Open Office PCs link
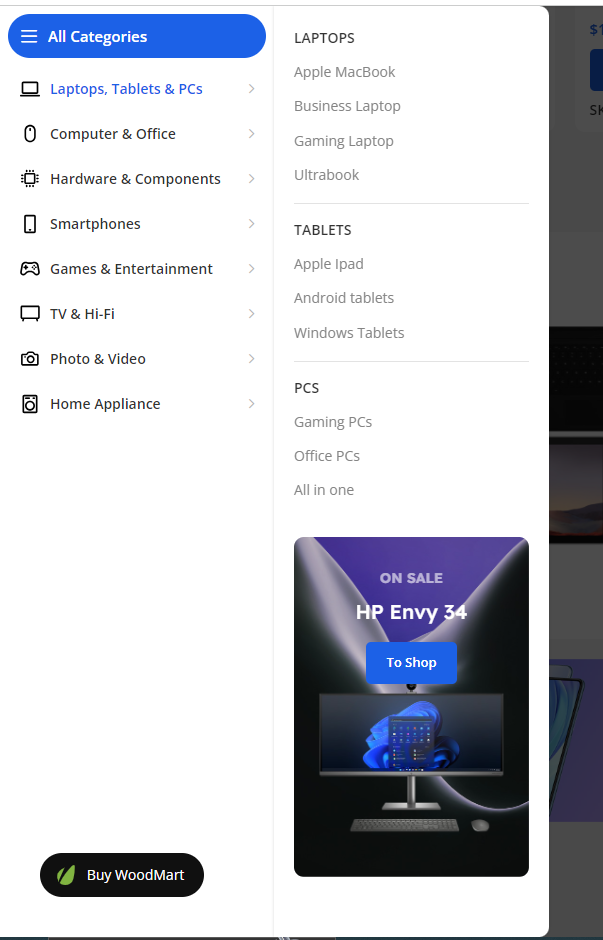 click(x=327, y=456)
